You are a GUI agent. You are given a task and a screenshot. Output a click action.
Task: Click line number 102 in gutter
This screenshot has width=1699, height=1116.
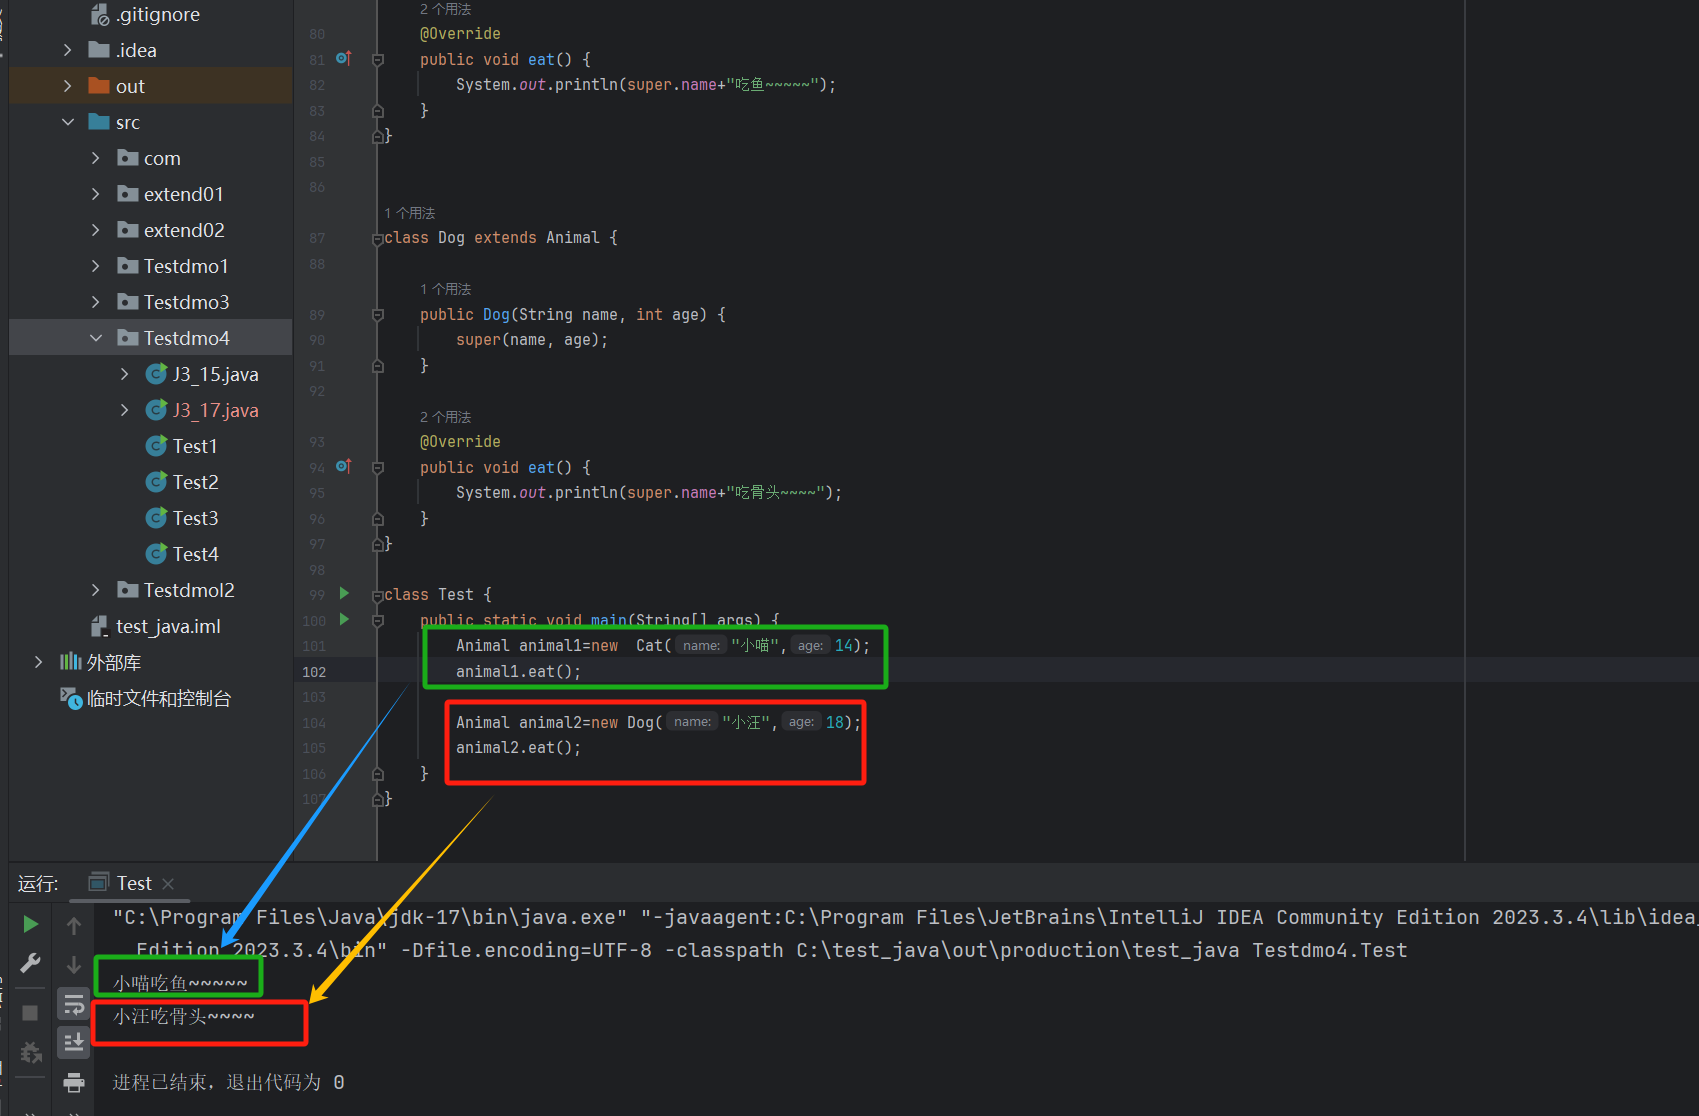314,672
